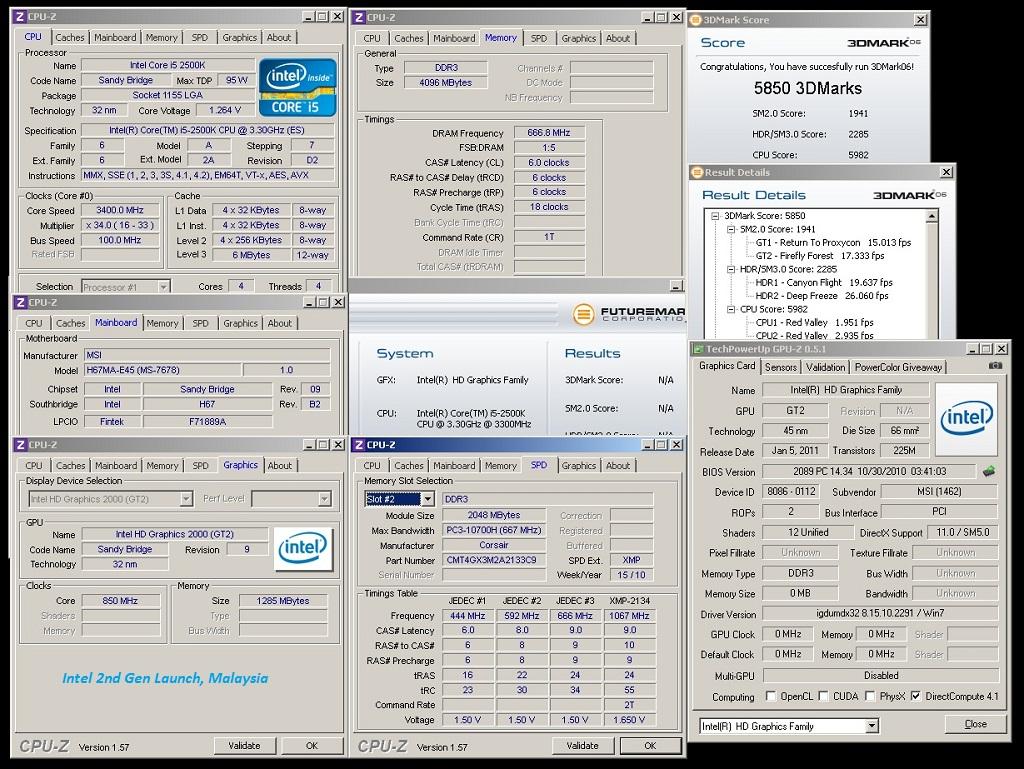Viewport: 1024px width, 769px height.
Task: Click Z icon of CPU-Z Mainboard tab window
Action: click(x=20, y=302)
